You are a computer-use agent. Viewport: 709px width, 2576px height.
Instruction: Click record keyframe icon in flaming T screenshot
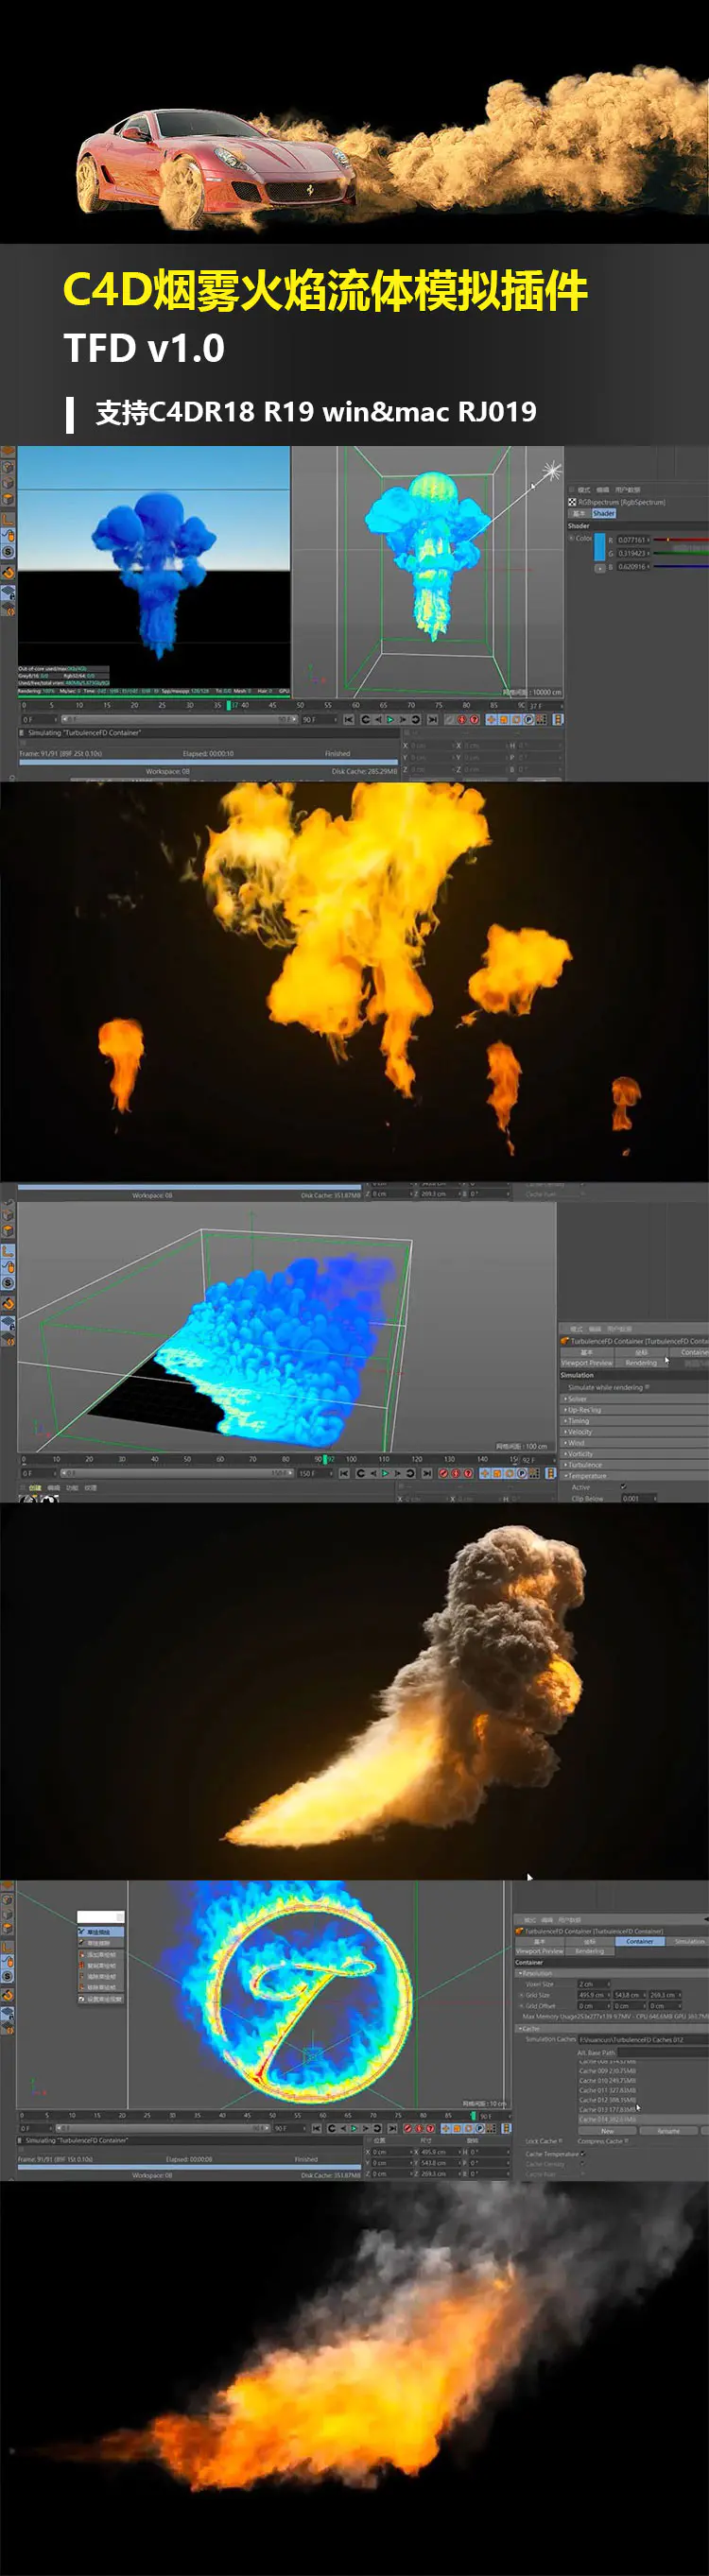(408, 2129)
